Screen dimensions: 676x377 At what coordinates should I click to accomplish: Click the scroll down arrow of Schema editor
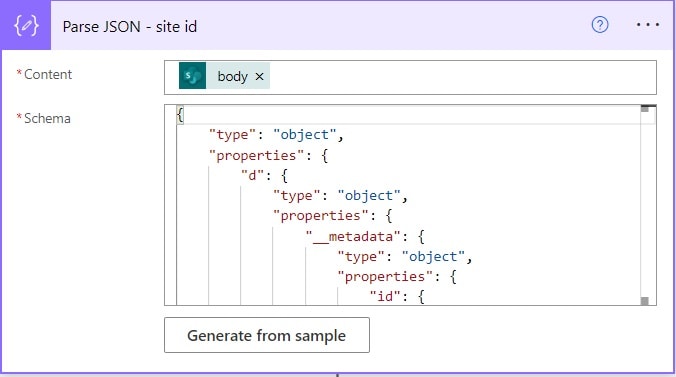tap(645, 301)
